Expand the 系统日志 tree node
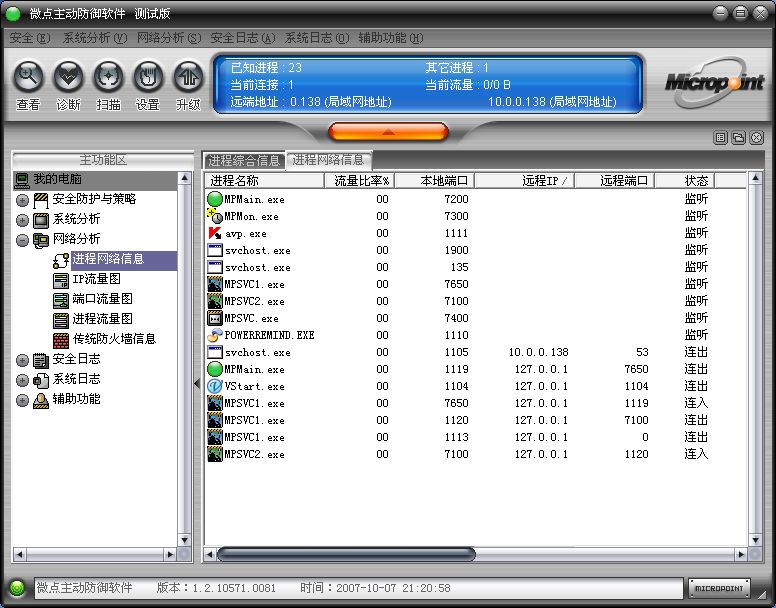The height and width of the screenshot is (608, 776). 22,380
